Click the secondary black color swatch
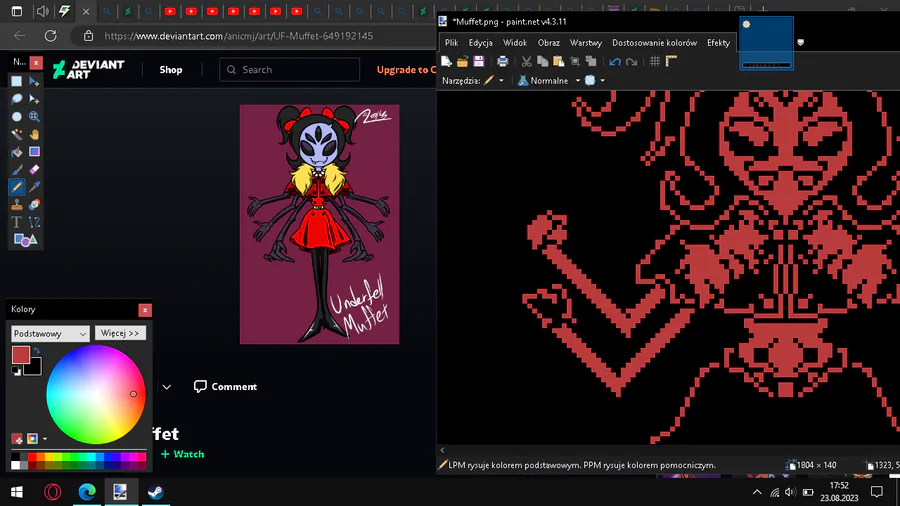Screen dimensions: 900x506 tap(34, 367)
